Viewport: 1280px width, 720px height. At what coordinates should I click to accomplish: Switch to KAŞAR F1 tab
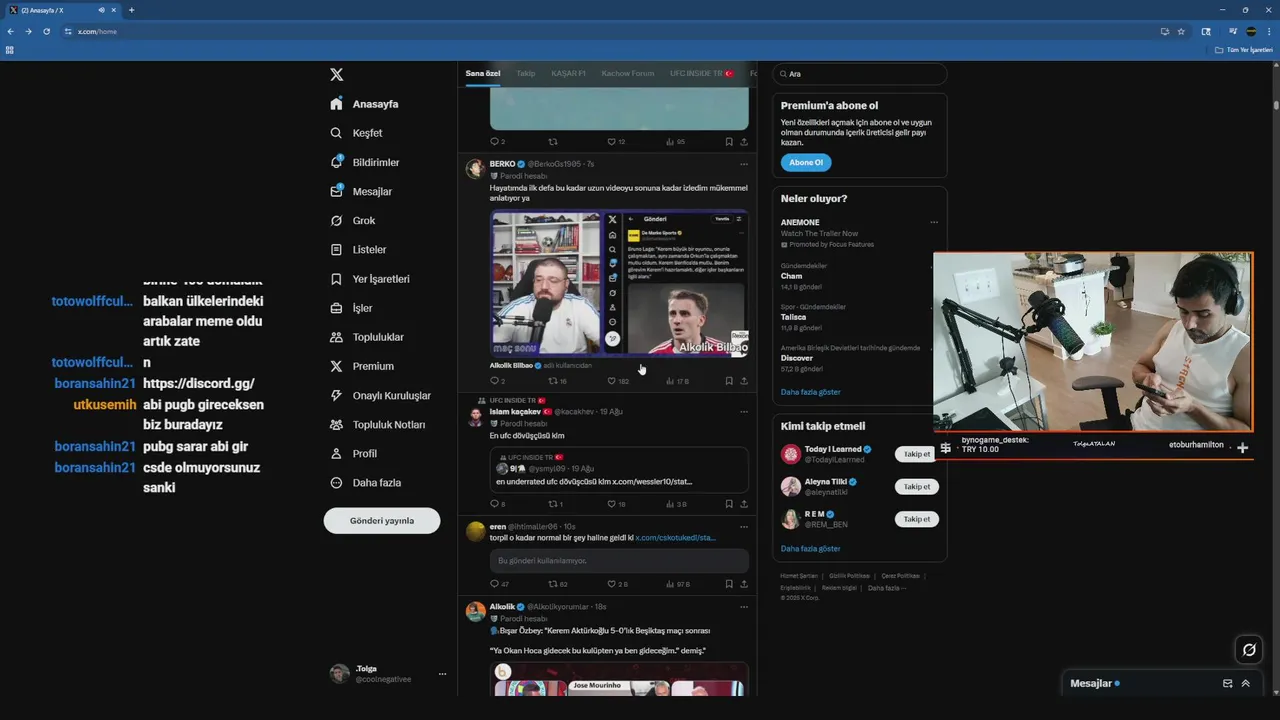[x=568, y=73]
